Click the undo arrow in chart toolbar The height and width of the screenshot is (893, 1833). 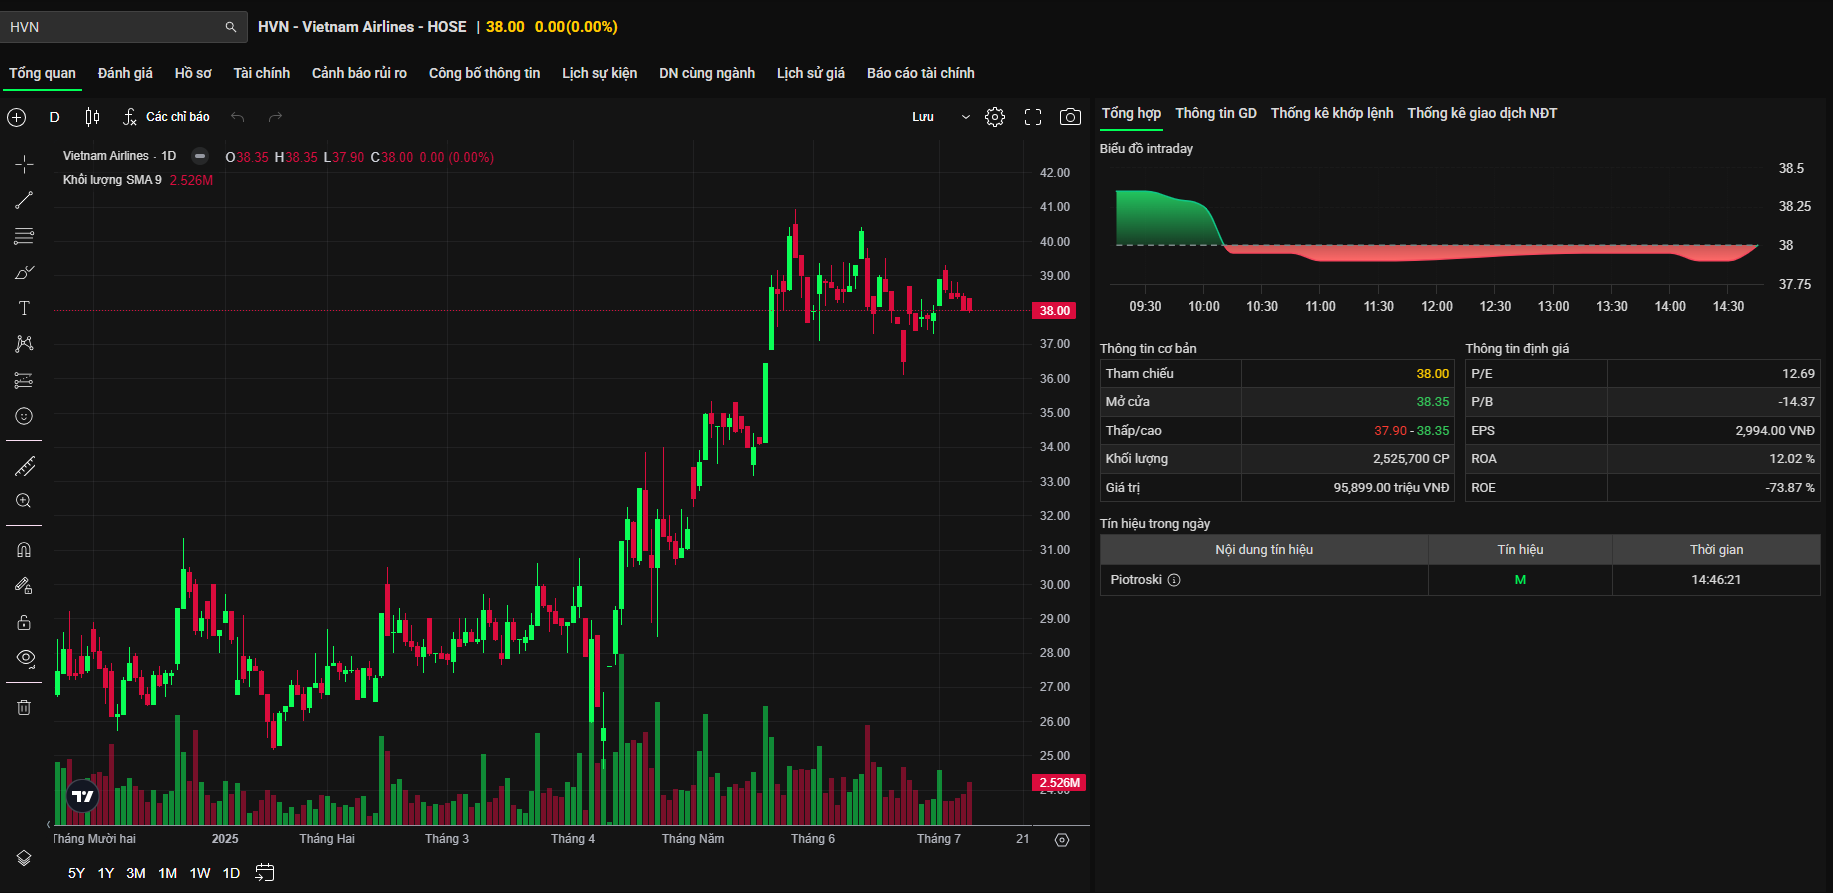238,117
